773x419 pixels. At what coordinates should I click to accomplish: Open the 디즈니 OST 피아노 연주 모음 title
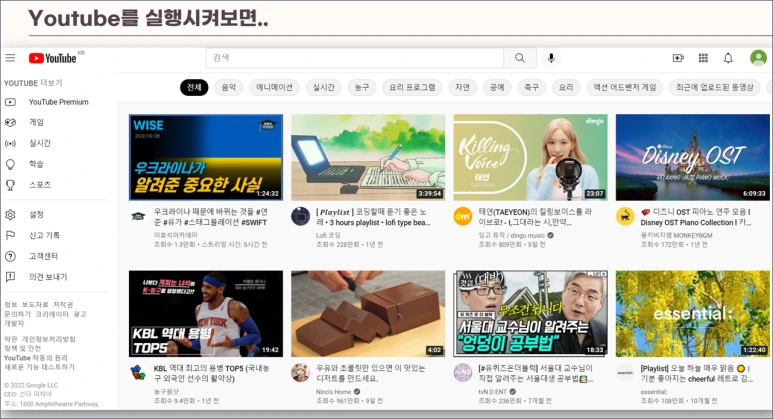(x=696, y=217)
